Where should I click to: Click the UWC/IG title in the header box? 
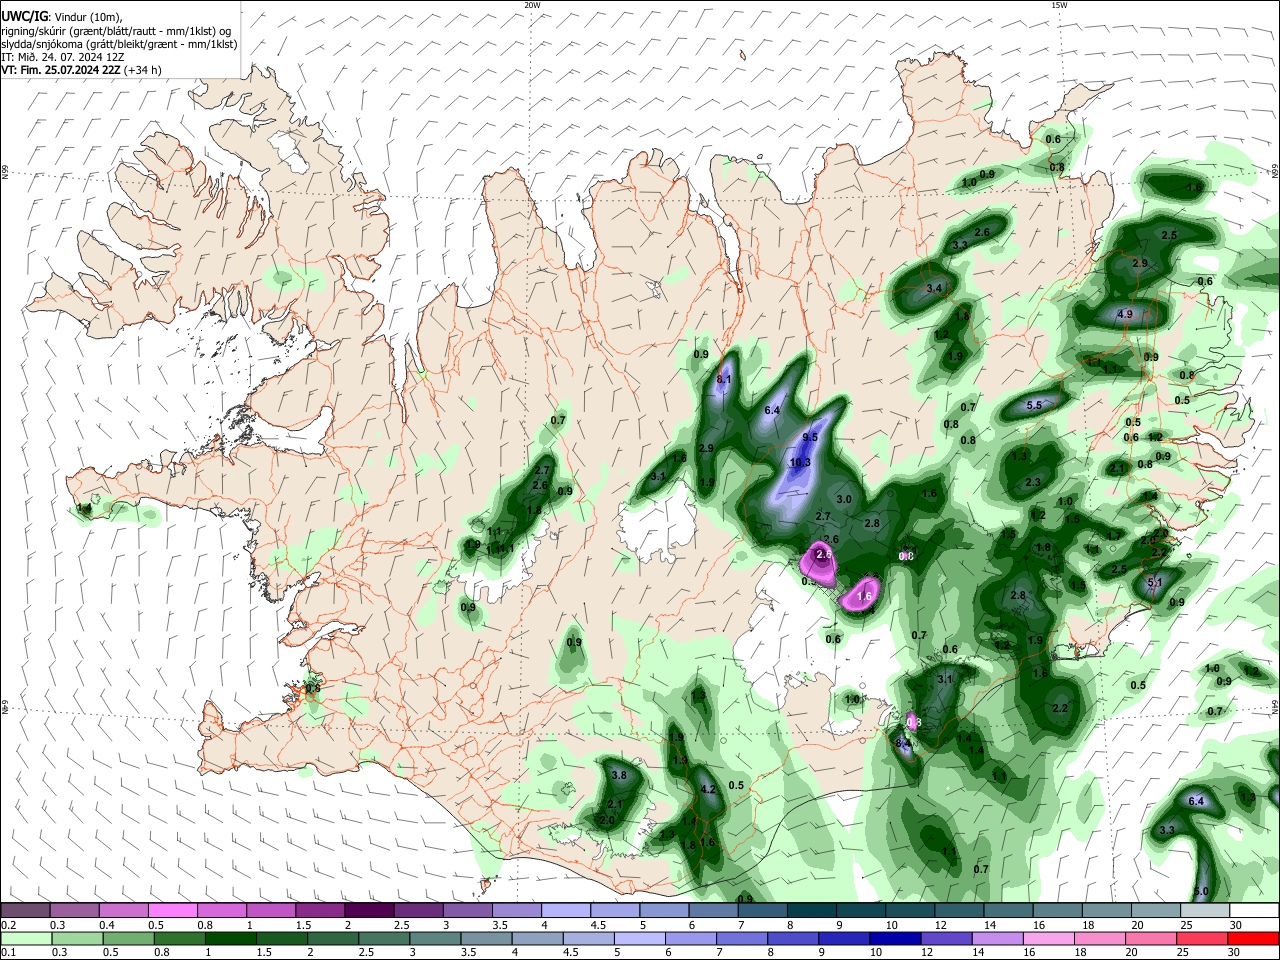[24, 17]
